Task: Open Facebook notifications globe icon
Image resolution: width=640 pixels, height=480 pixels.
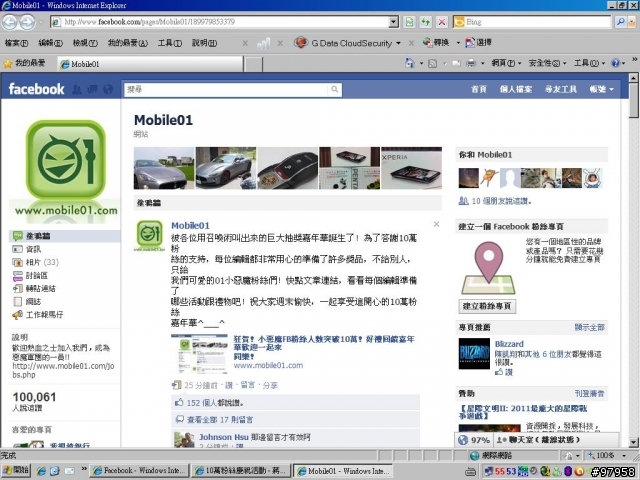Action: [108, 89]
